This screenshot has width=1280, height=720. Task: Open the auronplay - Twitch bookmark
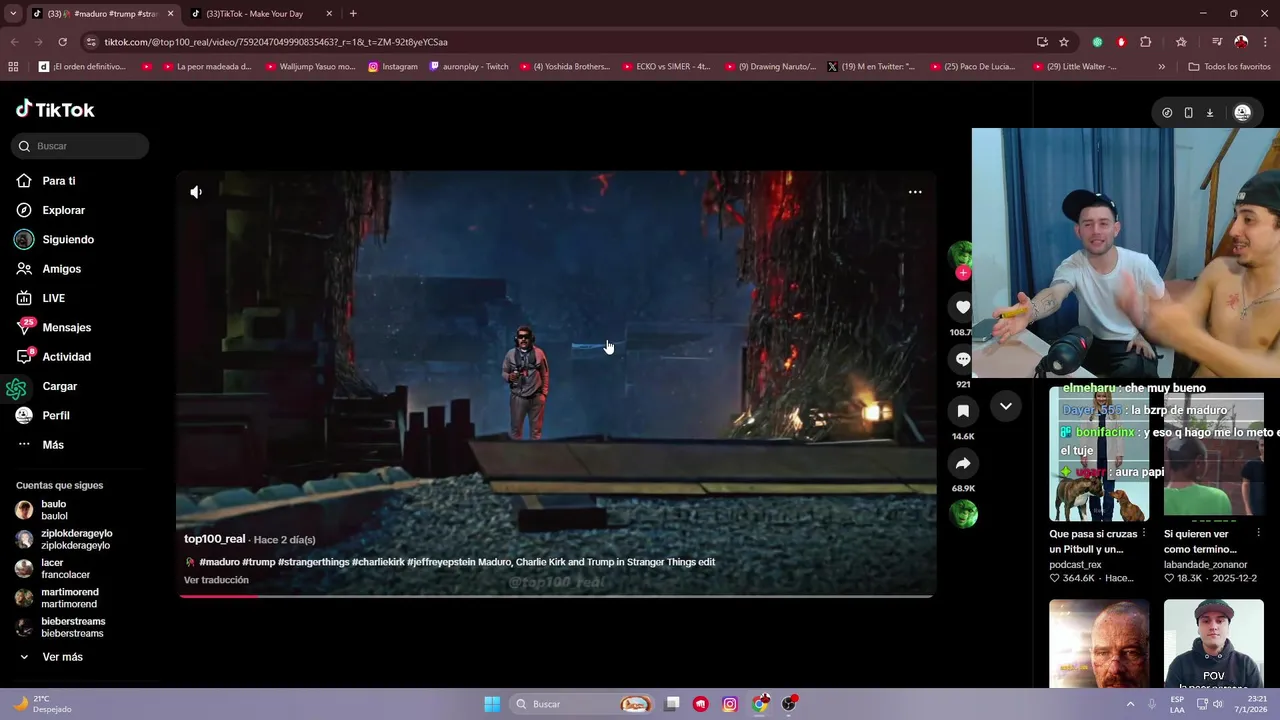point(469,67)
